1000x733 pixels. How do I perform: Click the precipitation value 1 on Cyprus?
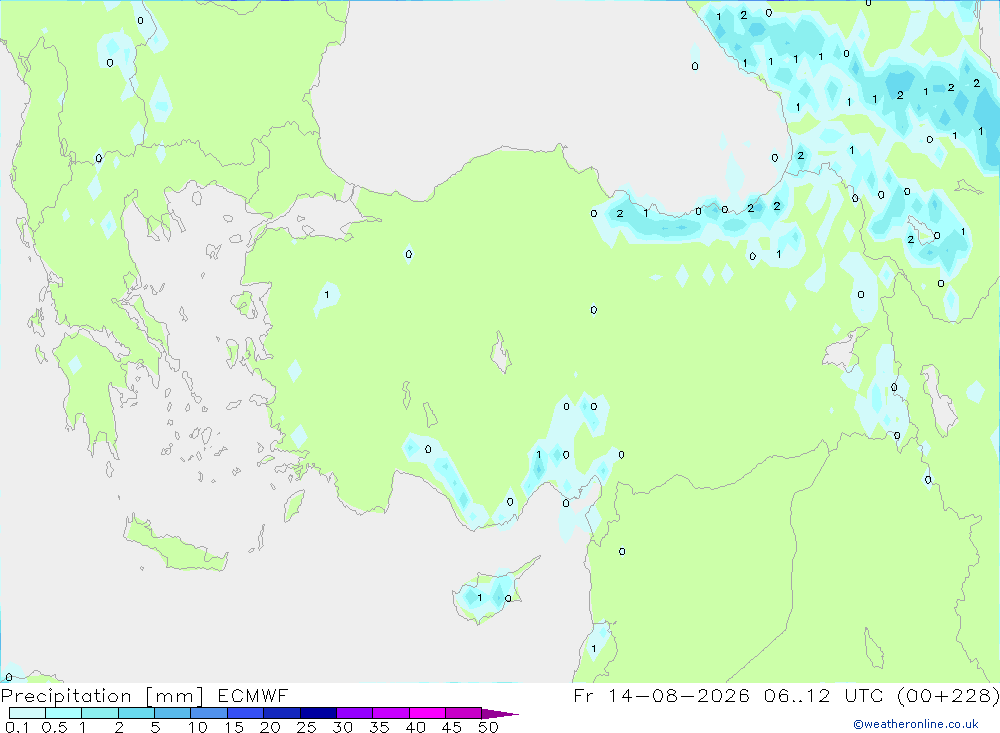coord(480,598)
